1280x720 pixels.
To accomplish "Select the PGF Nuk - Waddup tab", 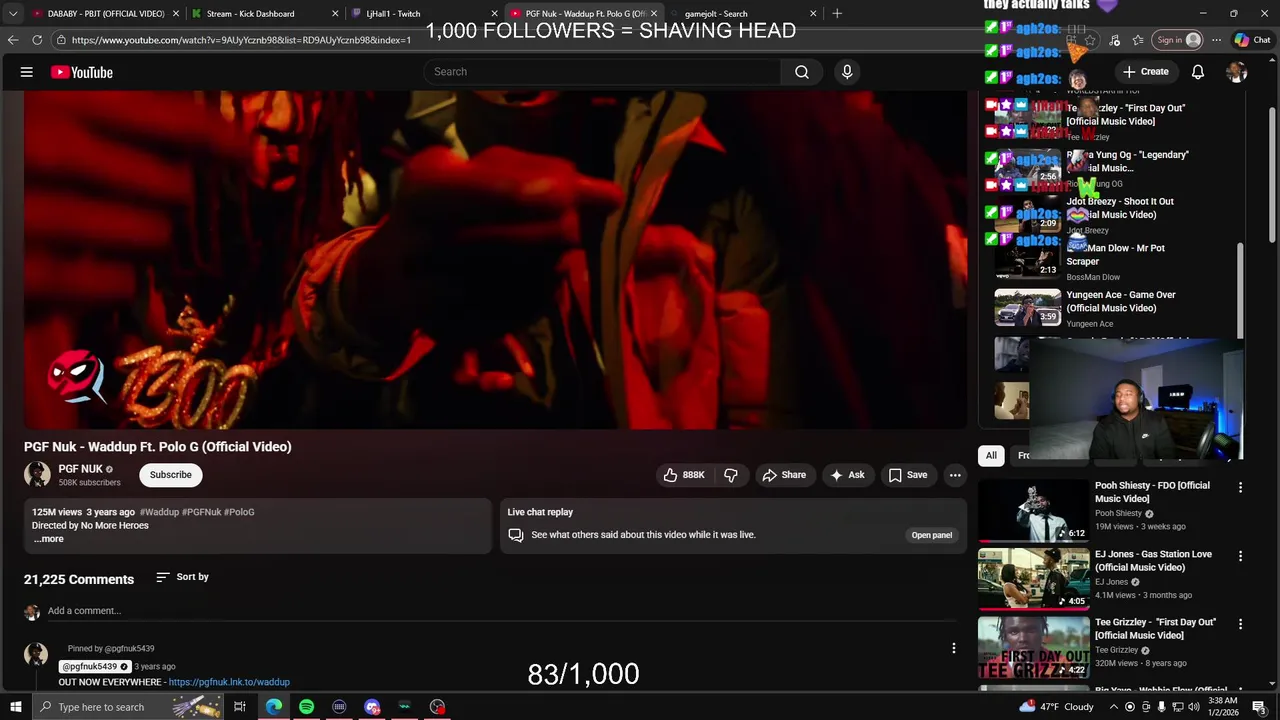I will [x=584, y=14].
